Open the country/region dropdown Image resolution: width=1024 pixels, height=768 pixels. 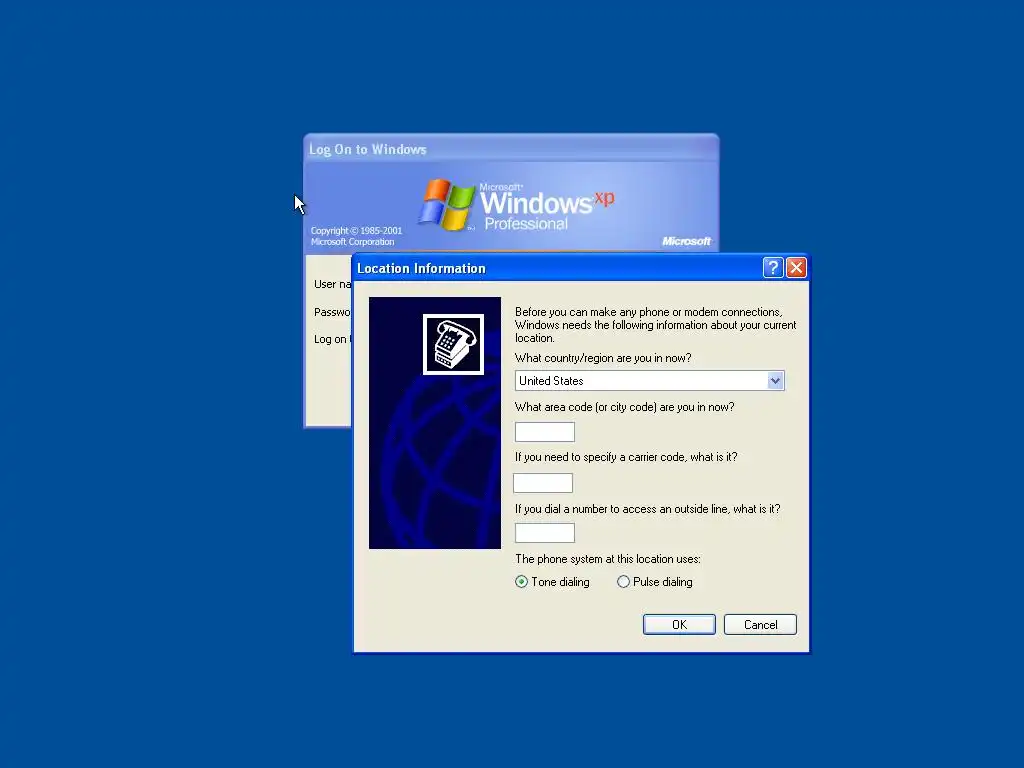coord(775,381)
